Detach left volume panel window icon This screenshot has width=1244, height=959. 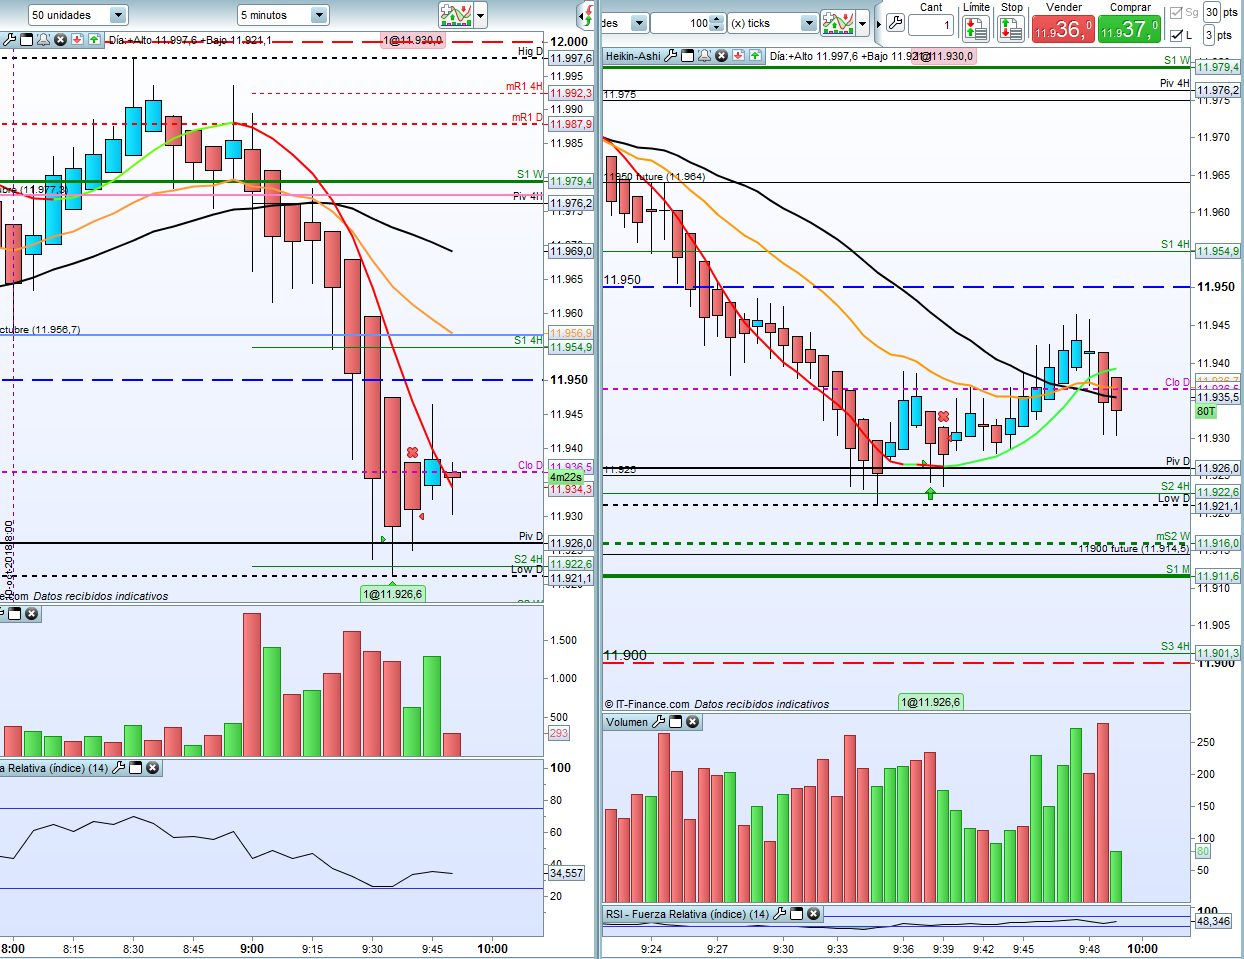[x=15, y=614]
